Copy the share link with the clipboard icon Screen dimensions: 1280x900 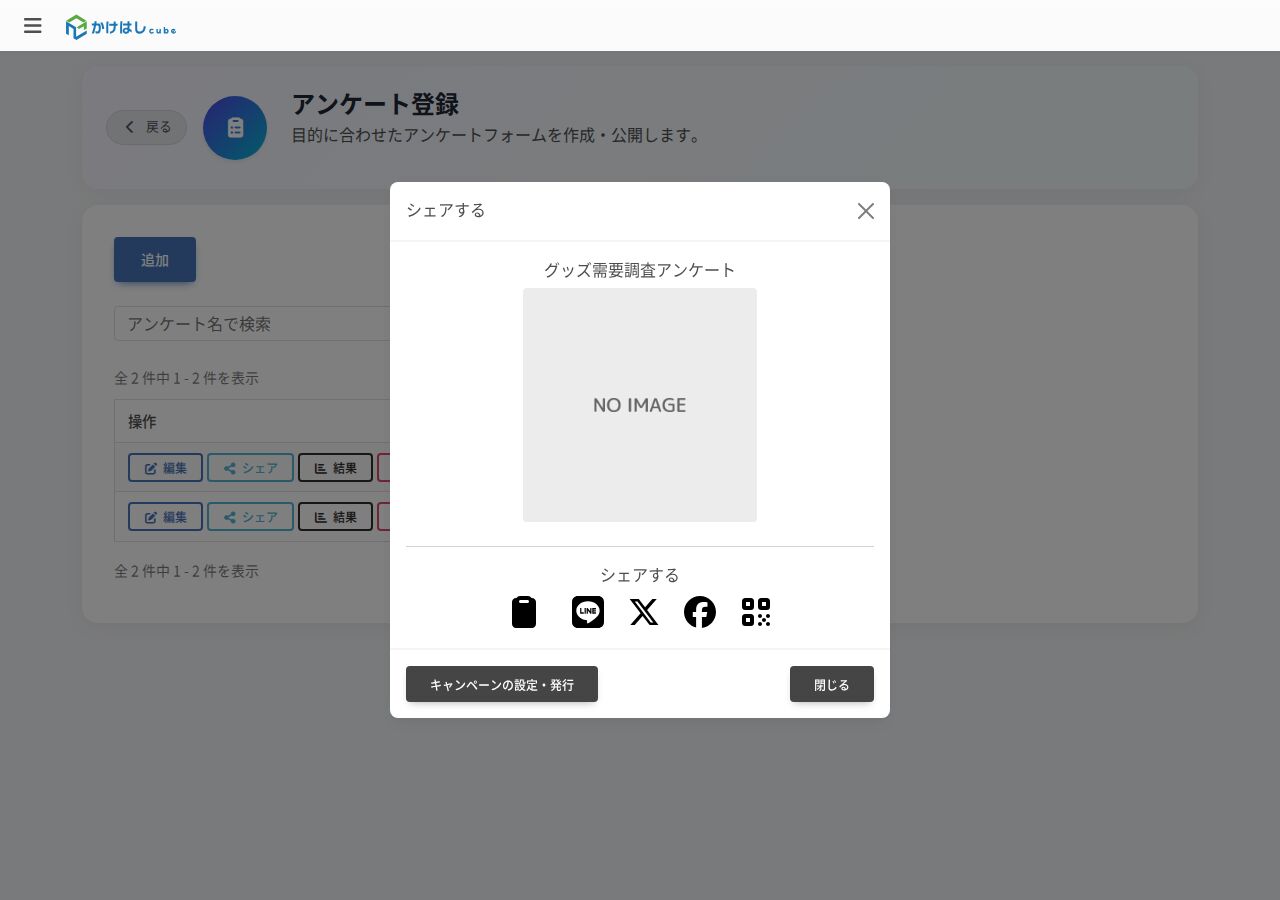pos(524,612)
